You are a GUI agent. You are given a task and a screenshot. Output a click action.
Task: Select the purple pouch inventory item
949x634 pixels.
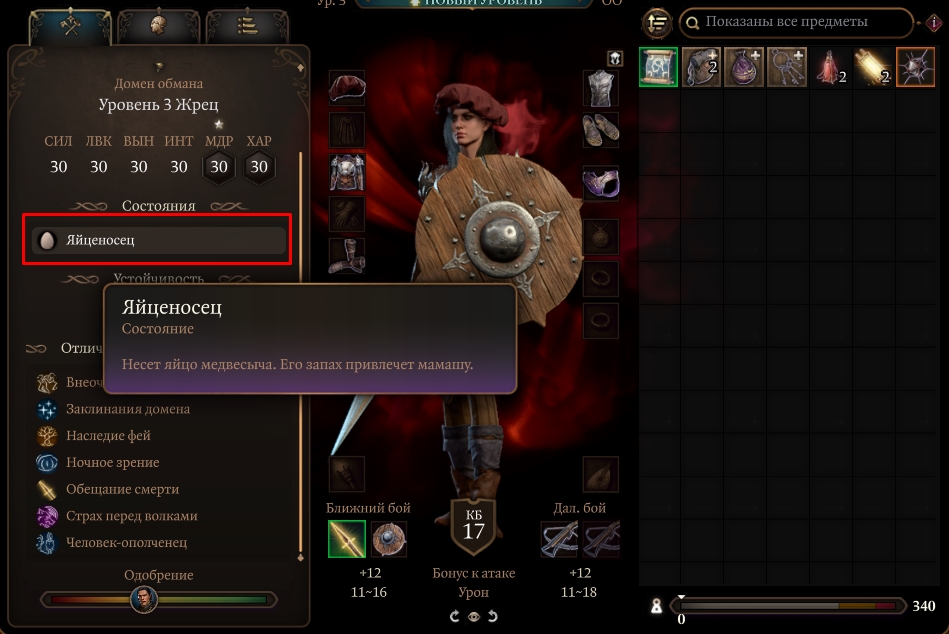(744, 67)
